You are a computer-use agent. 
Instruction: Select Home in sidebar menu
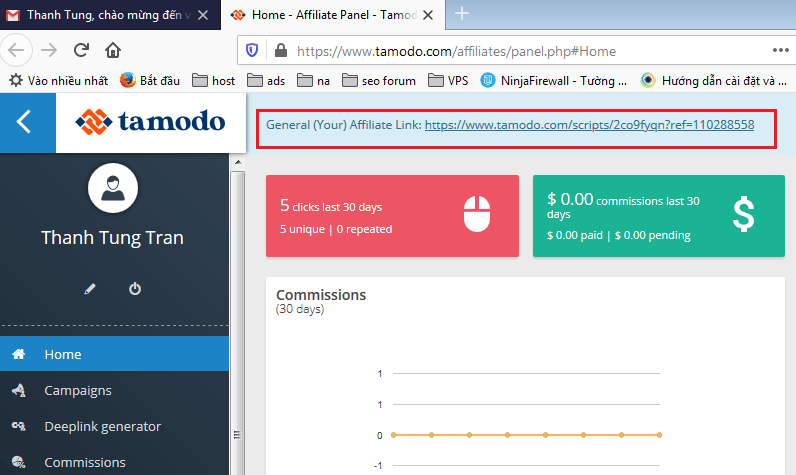tap(114, 354)
